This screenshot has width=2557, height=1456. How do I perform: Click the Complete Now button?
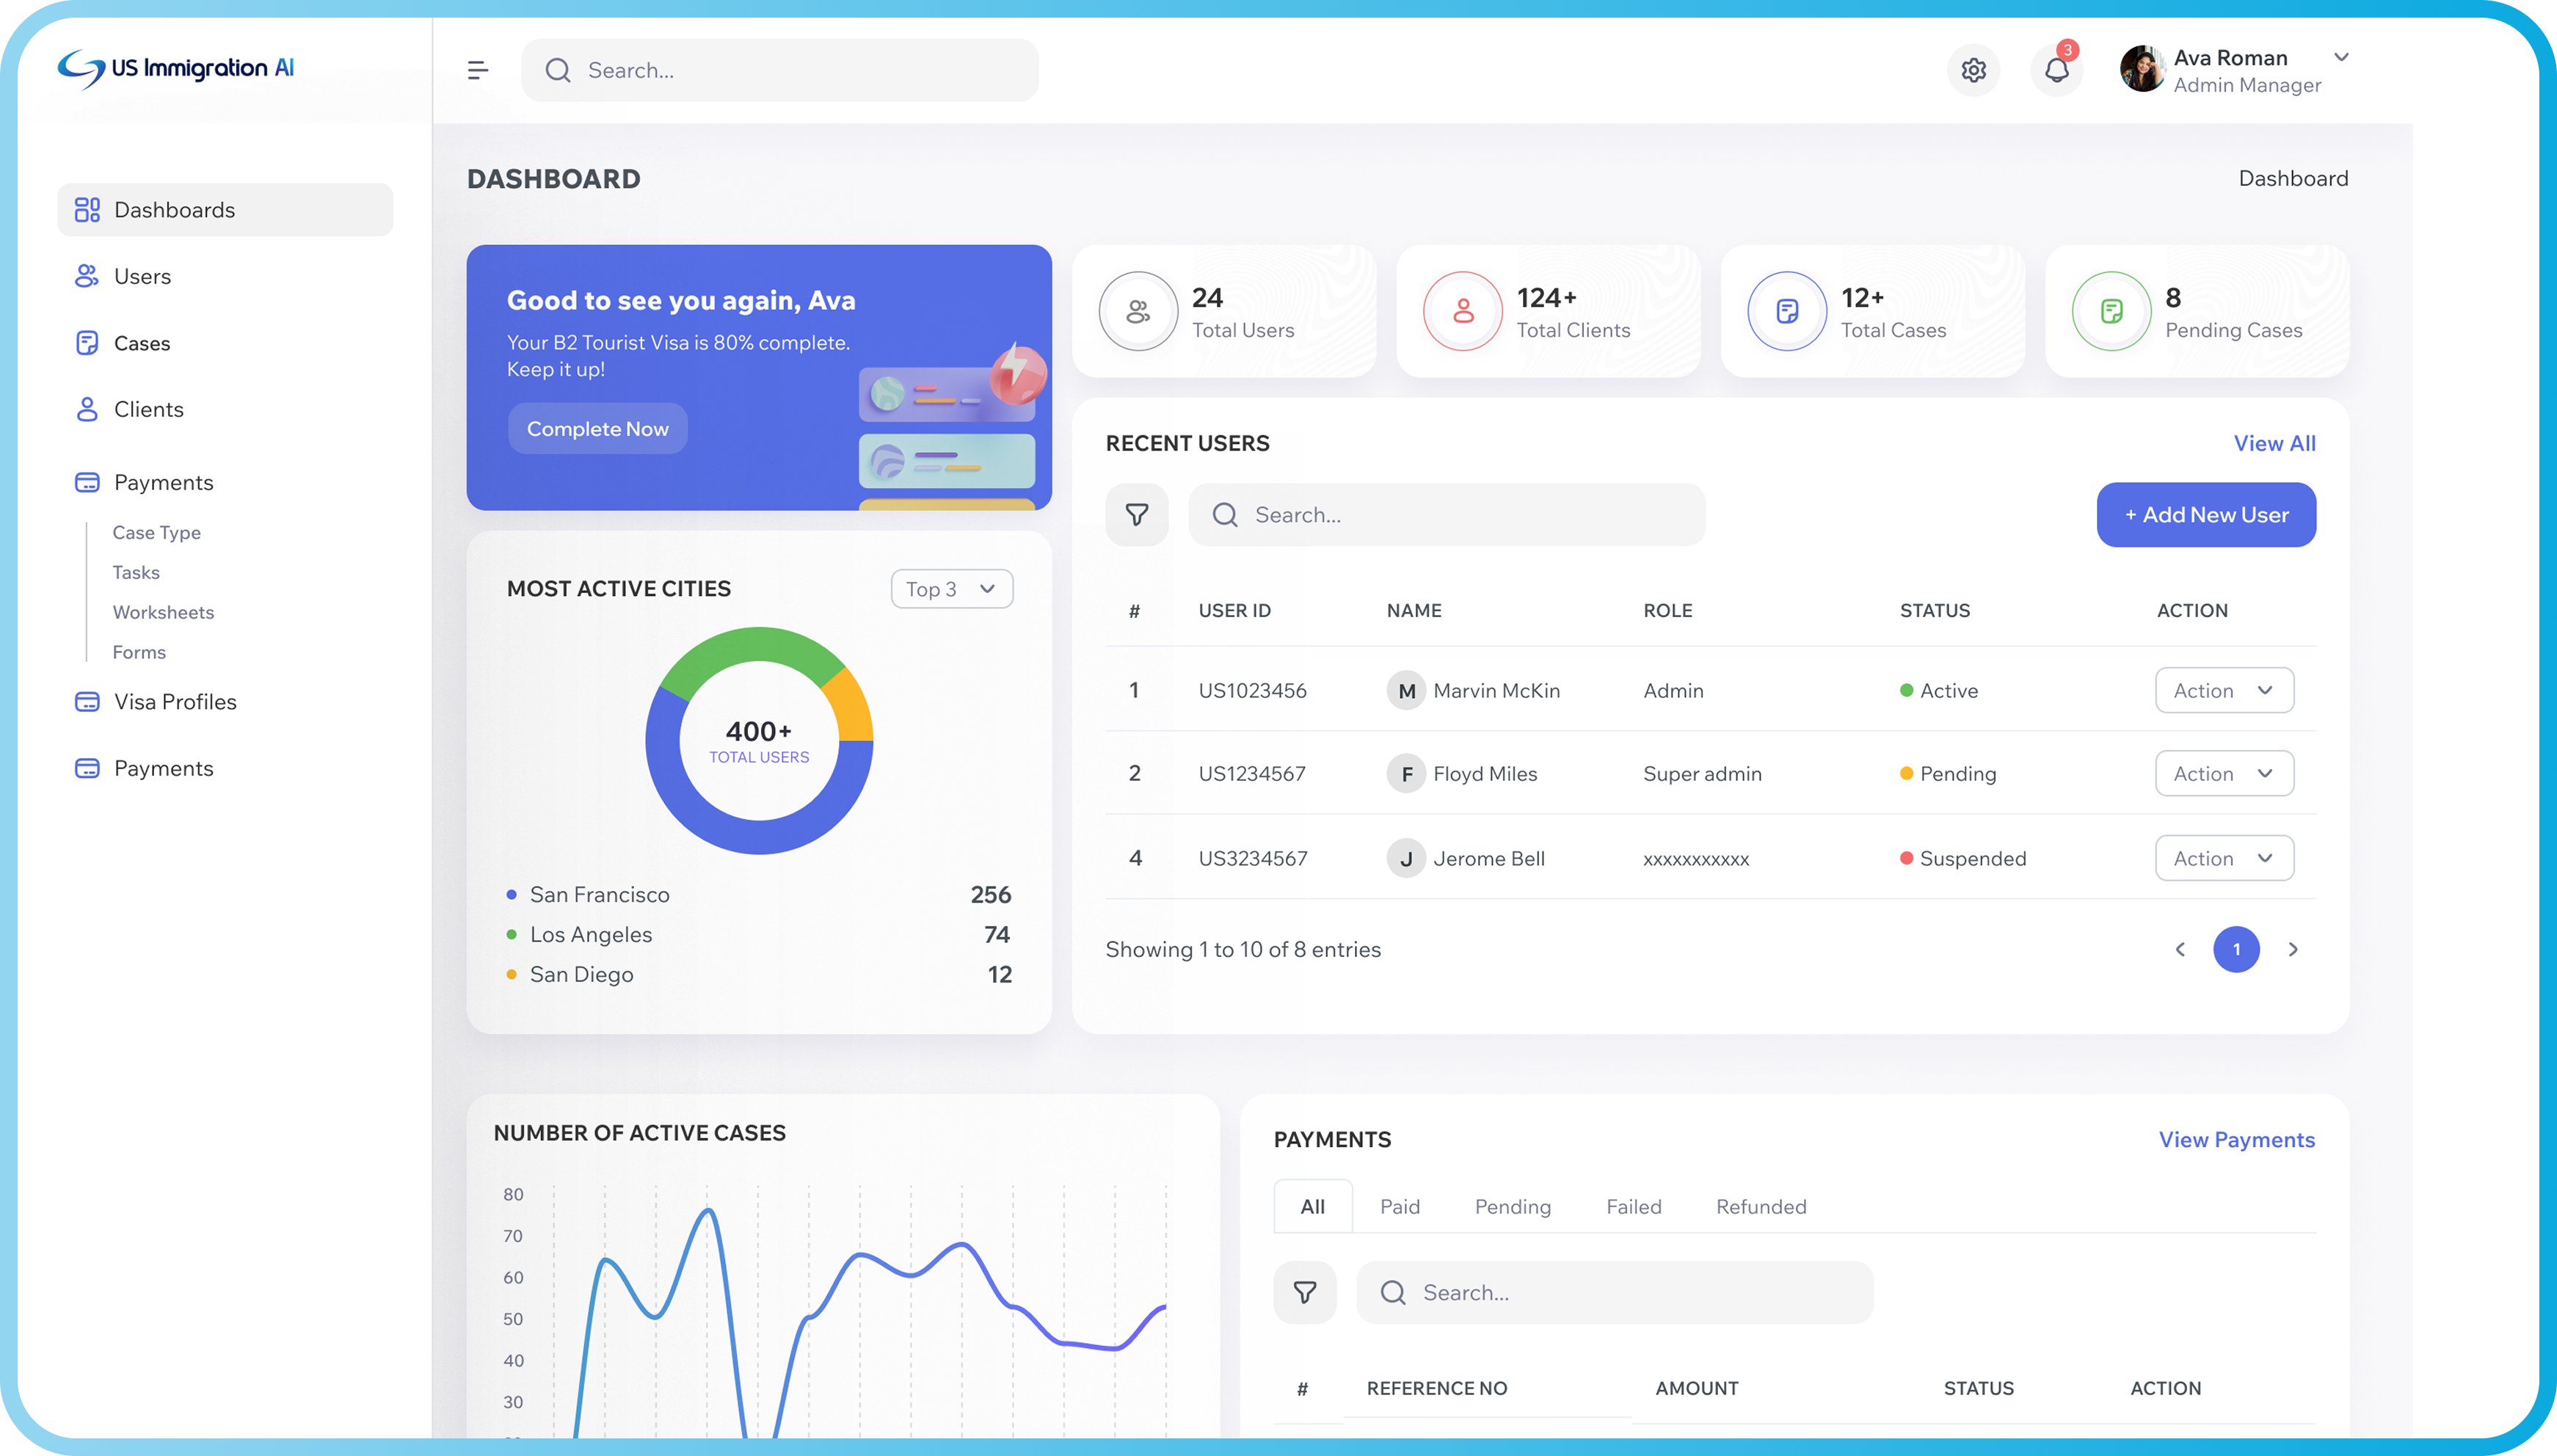coord(597,429)
